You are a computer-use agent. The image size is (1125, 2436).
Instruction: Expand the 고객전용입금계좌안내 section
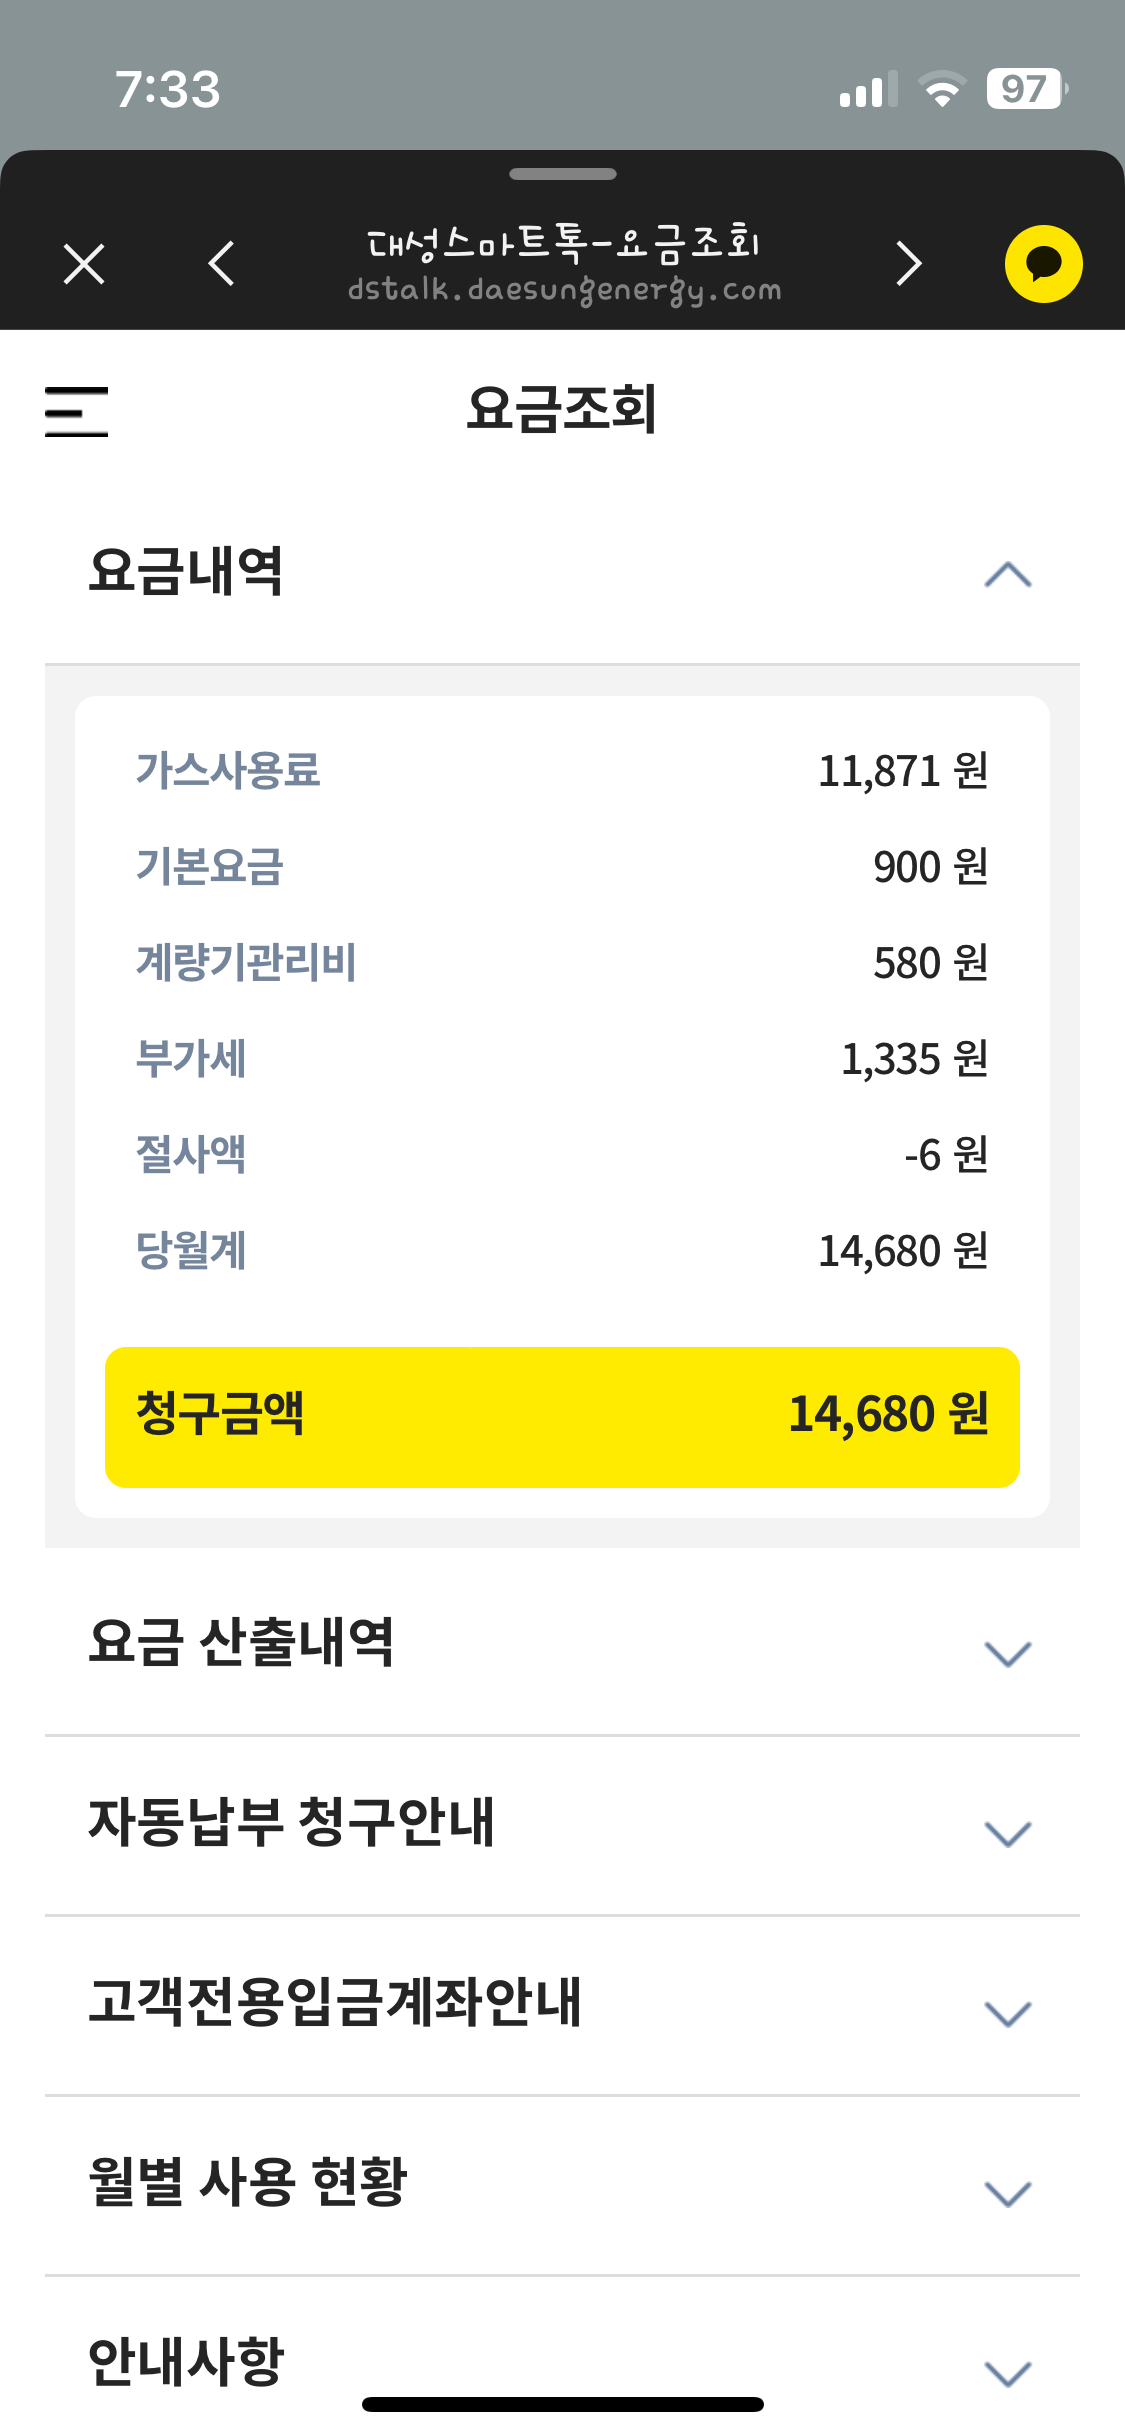1007,2014
